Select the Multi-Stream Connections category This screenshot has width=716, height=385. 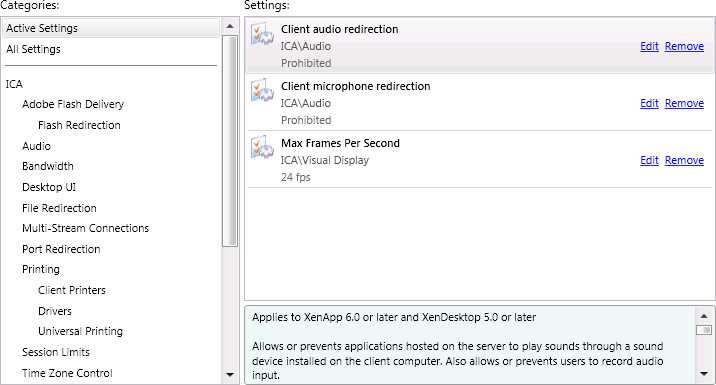click(x=85, y=228)
